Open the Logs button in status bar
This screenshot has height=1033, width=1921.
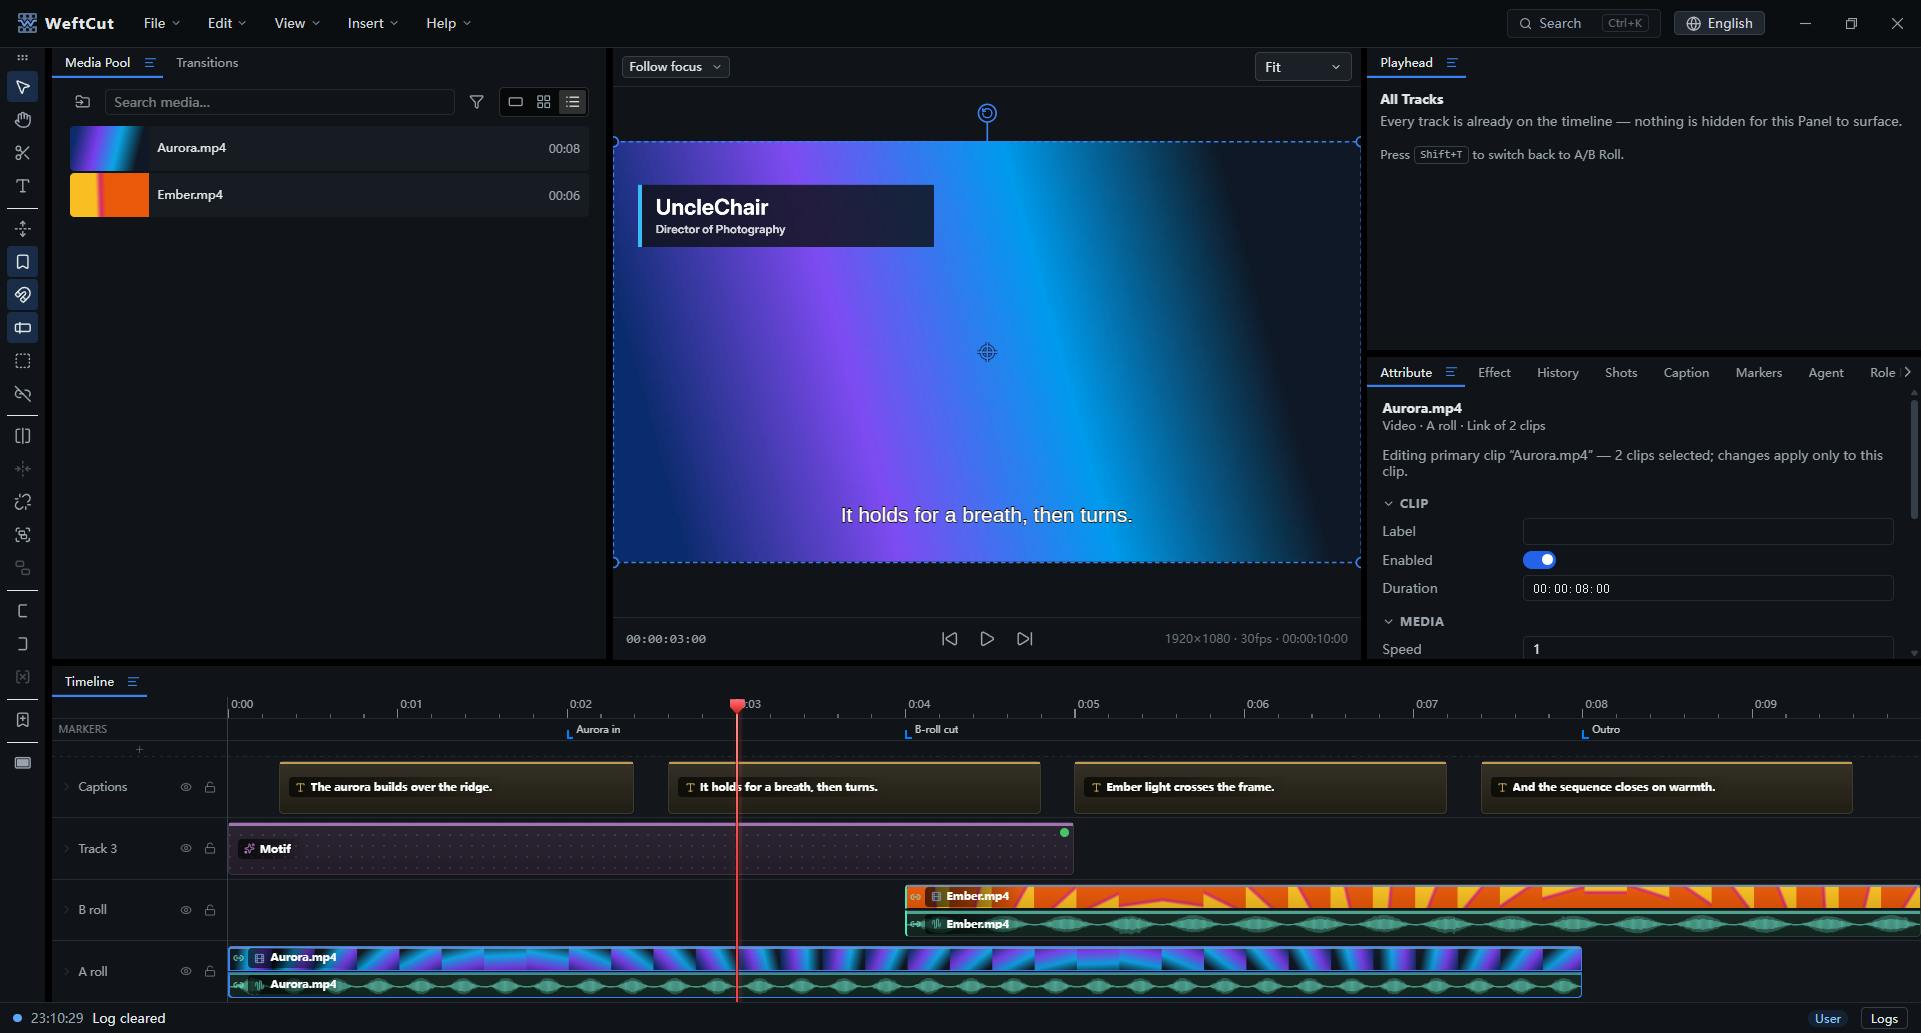1884,1019
